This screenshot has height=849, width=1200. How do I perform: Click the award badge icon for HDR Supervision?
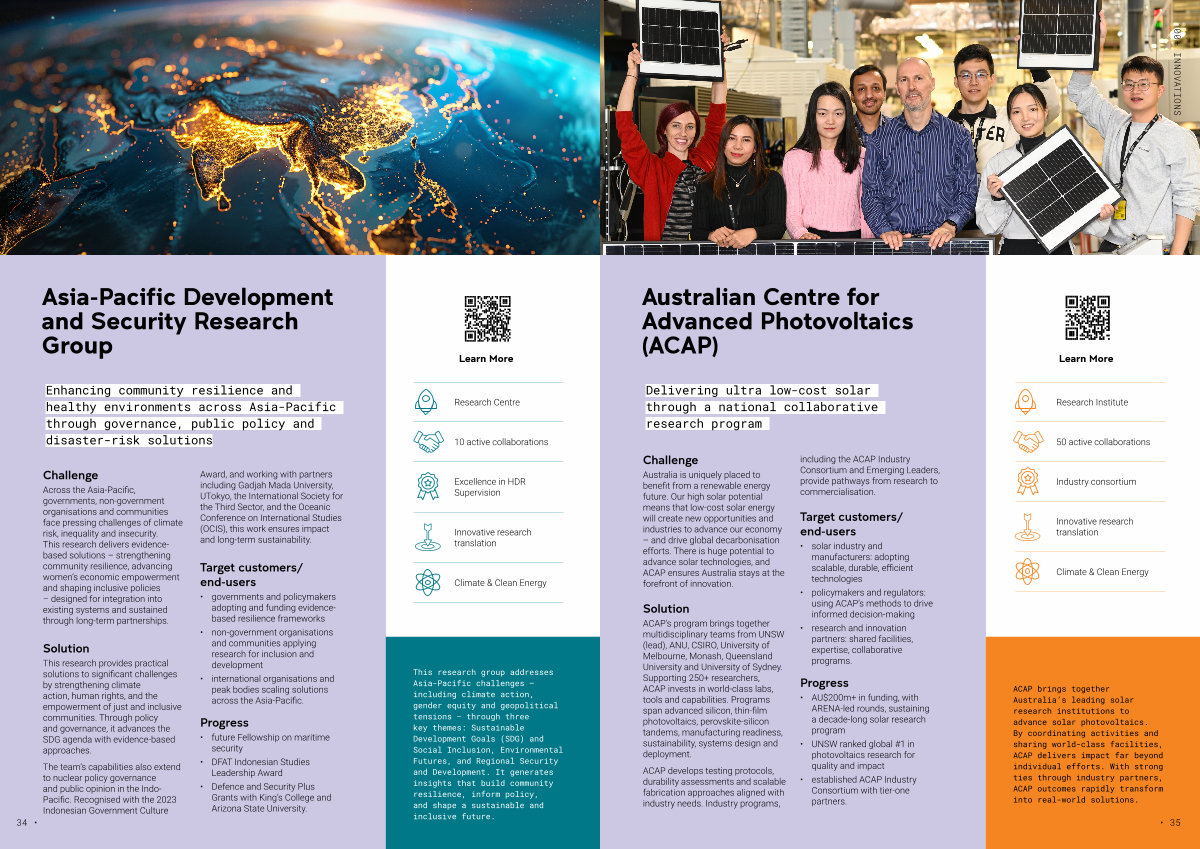pos(427,487)
